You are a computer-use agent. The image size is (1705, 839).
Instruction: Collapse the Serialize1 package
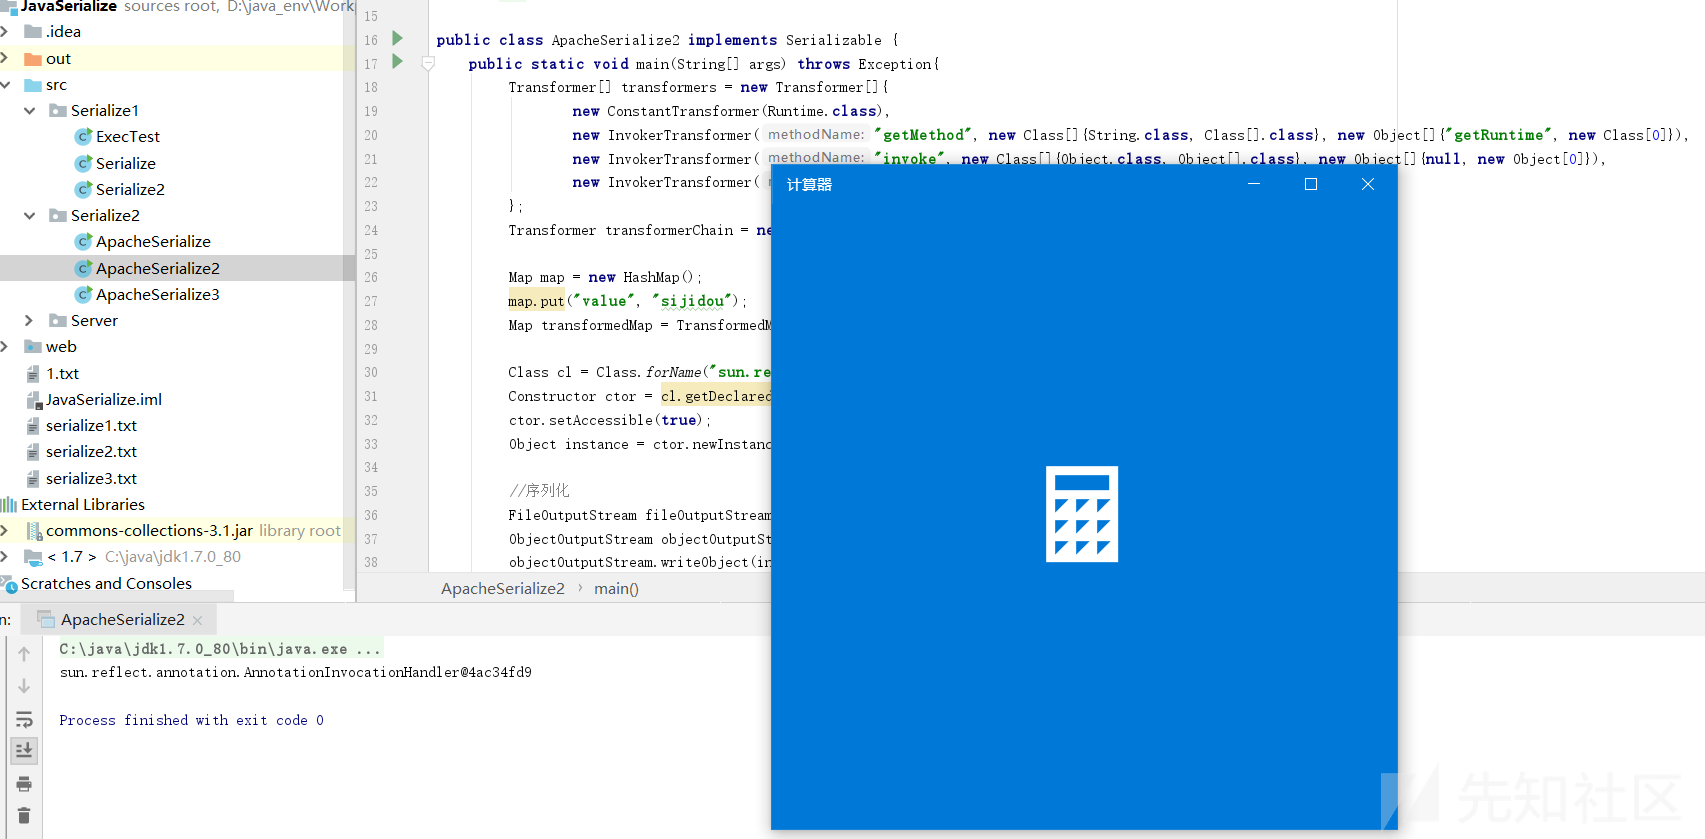point(29,110)
